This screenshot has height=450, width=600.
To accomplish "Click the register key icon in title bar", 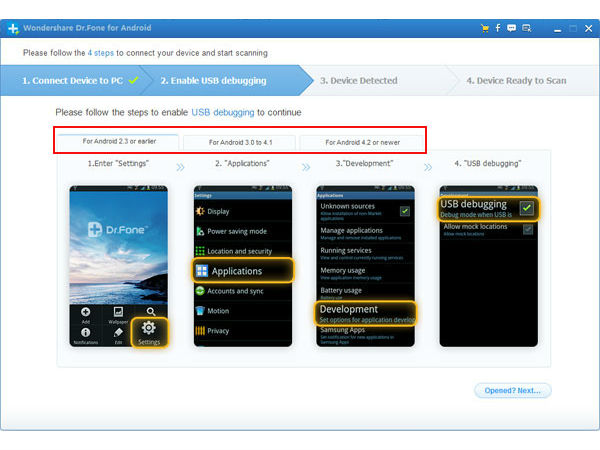I will pyautogui.click(x=527, y=28).
